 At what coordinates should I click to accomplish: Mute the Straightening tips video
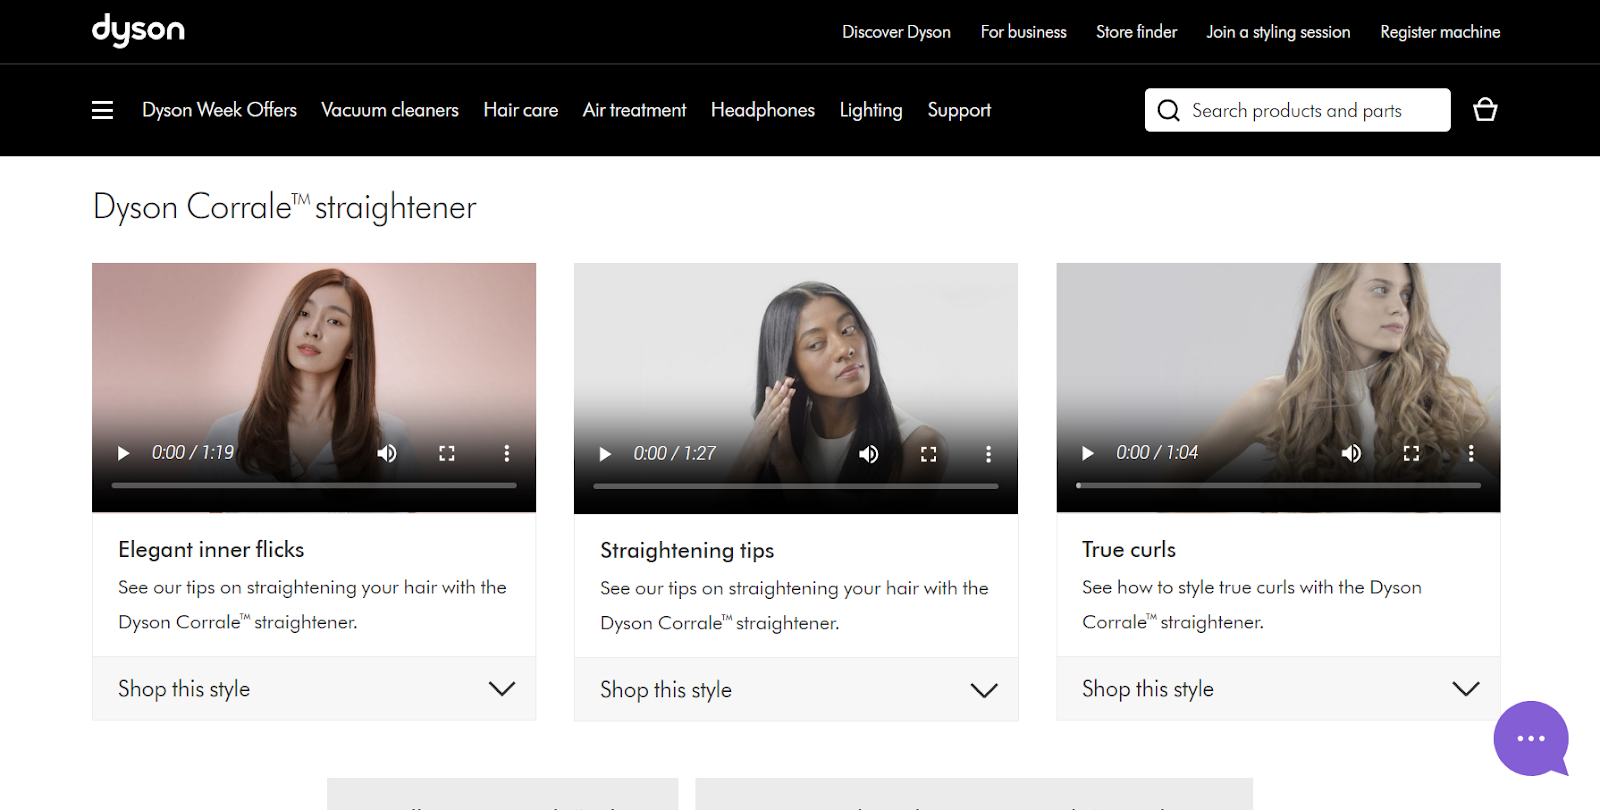[x=868, y=454]
